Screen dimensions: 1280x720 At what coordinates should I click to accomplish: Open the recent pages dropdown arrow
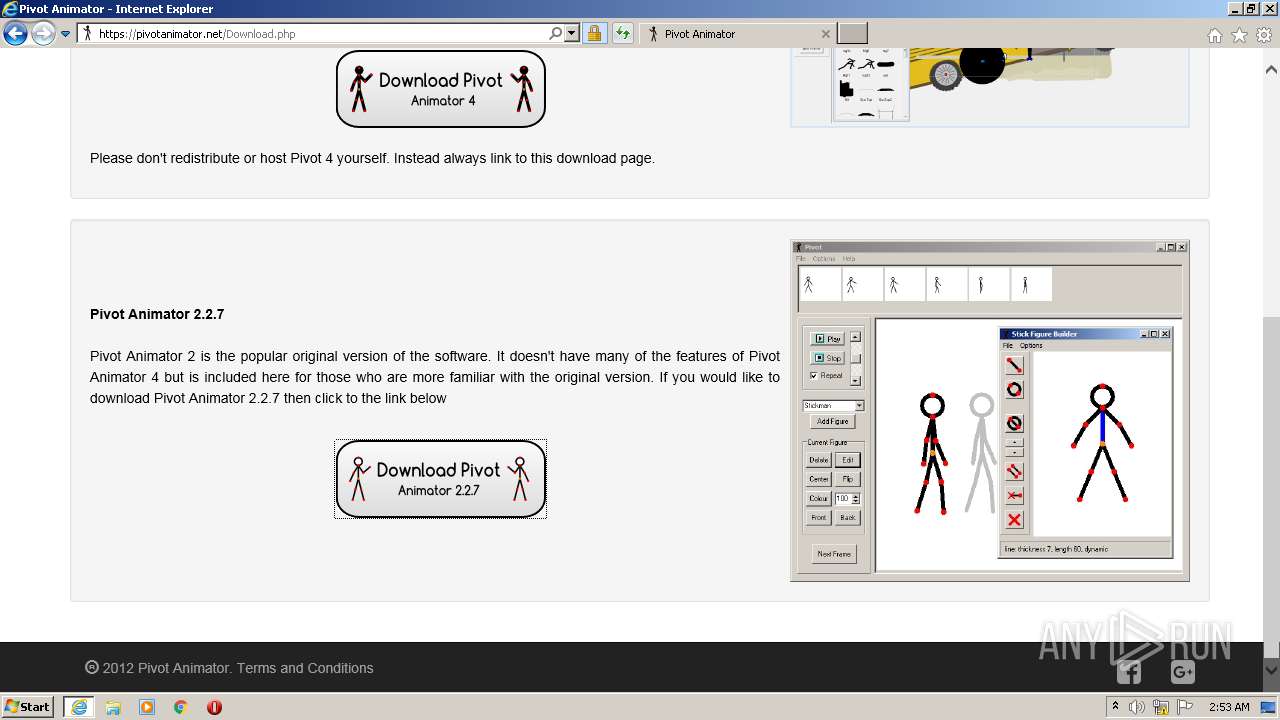tap(66, 34)
